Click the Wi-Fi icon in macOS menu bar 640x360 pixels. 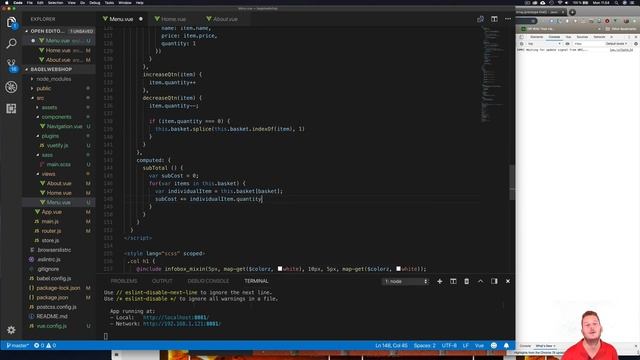[x=560, y=2]
